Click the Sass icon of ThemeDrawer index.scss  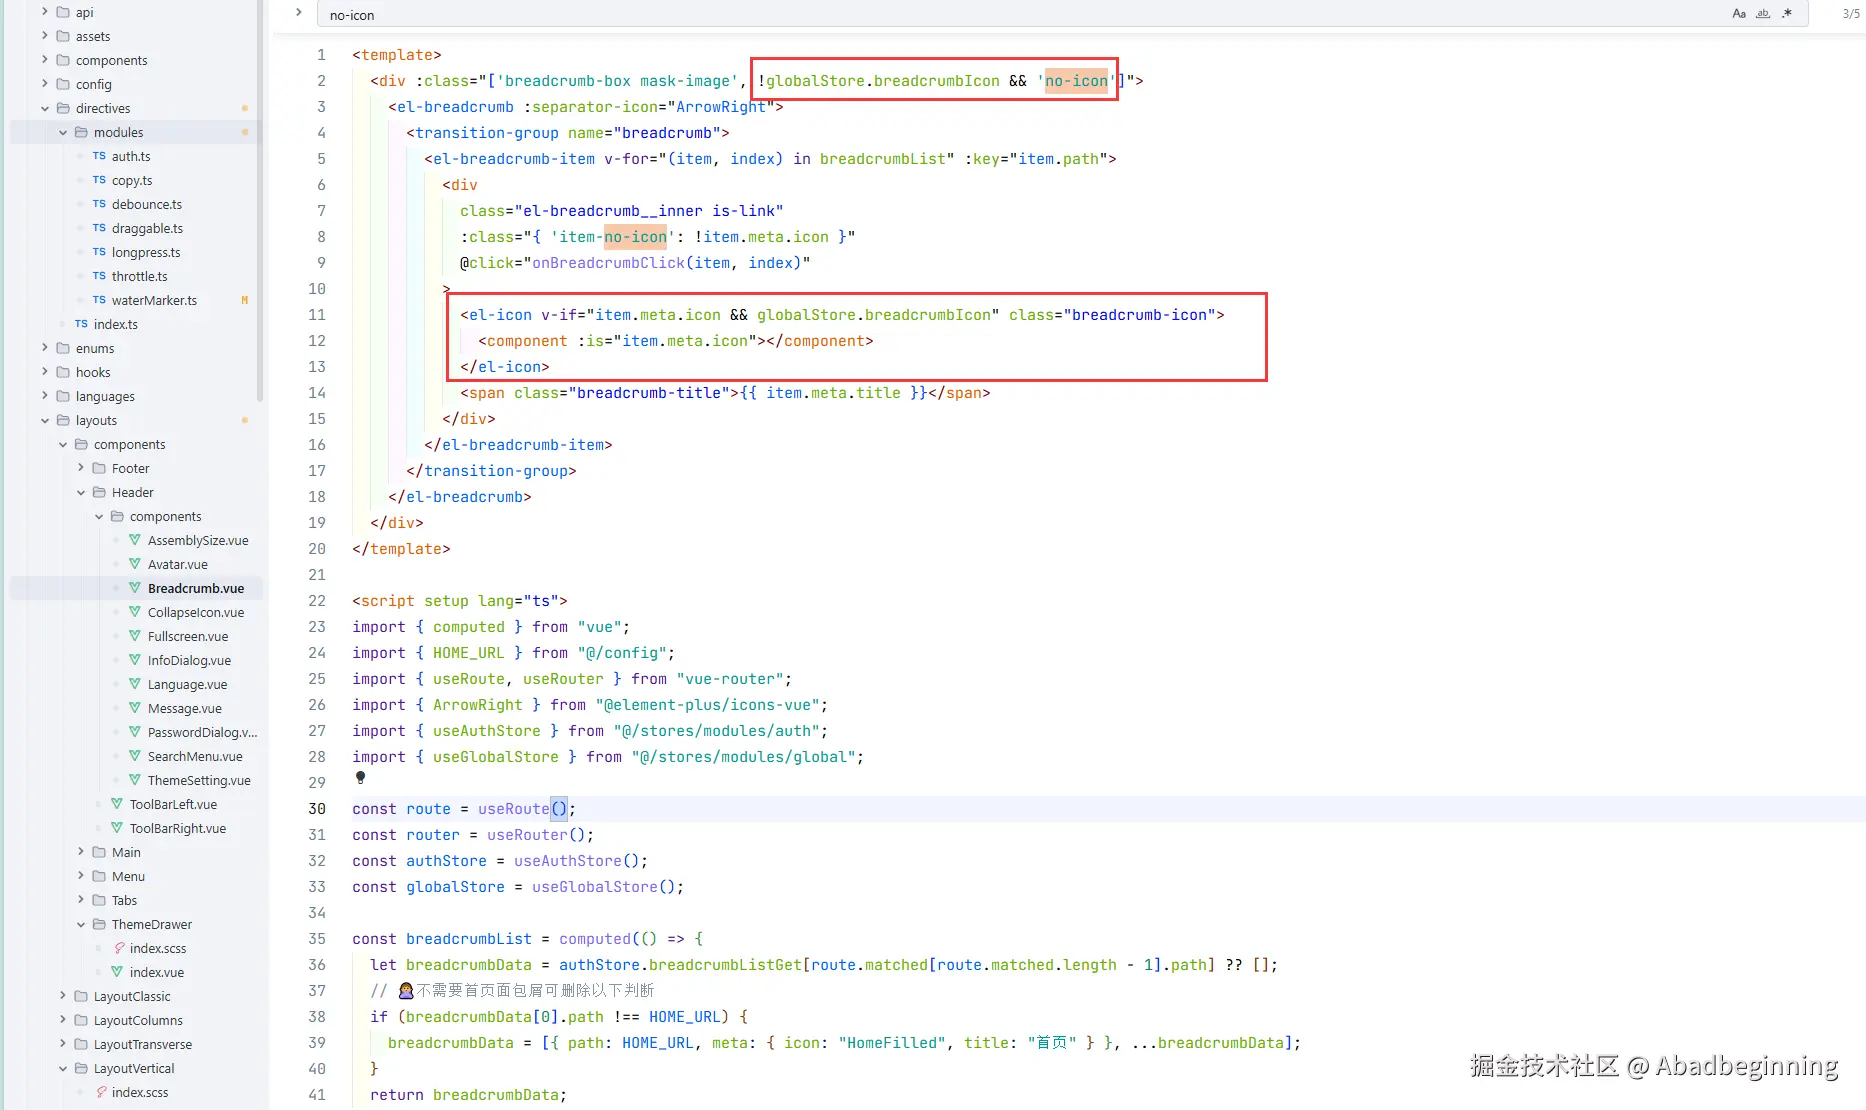119,948
